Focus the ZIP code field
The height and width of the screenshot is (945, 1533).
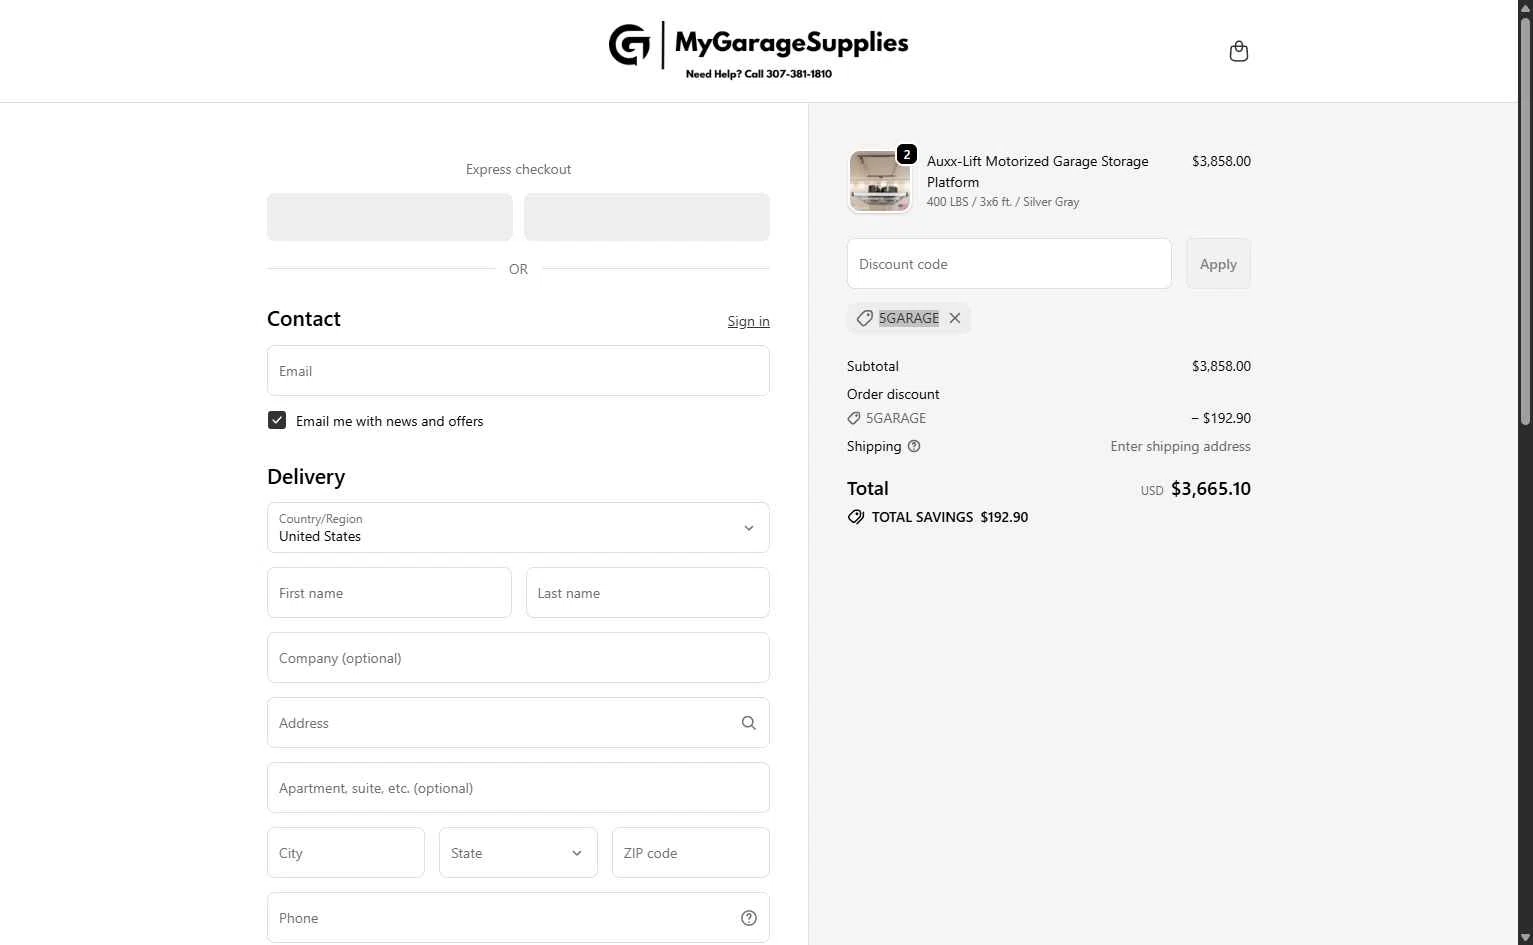(x=691, y=852)
